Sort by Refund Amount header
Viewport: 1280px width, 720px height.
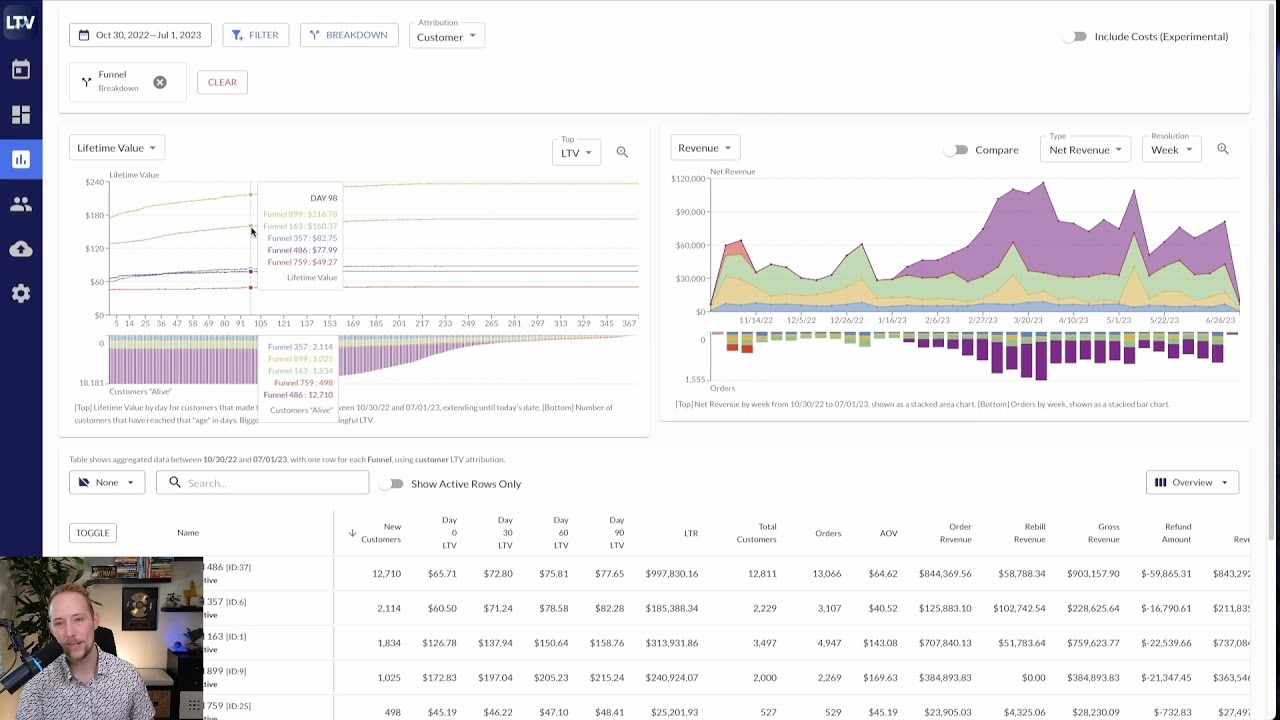[1177, 533]
